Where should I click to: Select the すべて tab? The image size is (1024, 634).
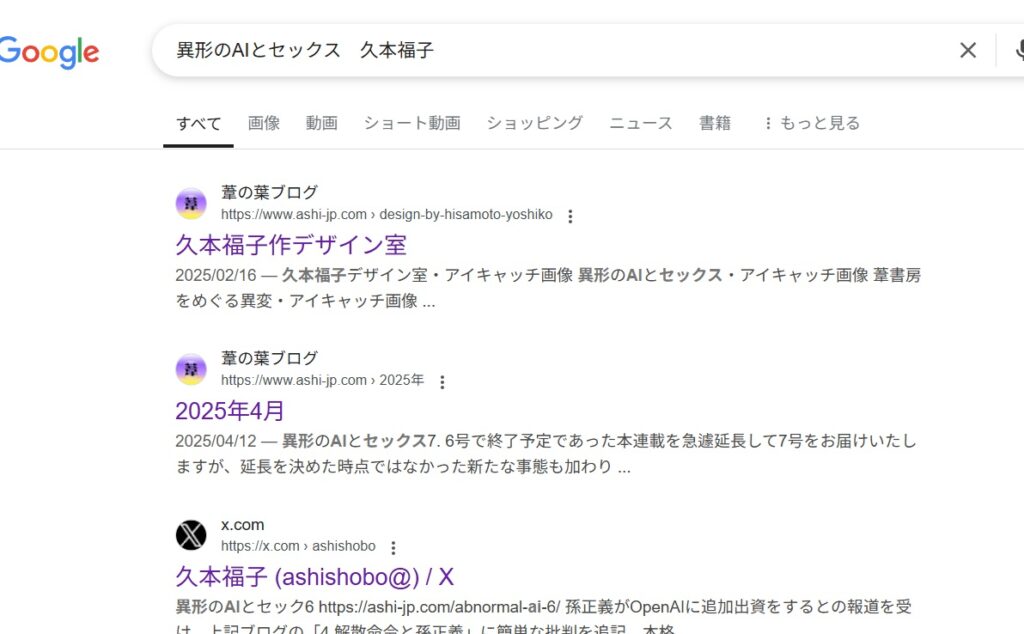199,123
